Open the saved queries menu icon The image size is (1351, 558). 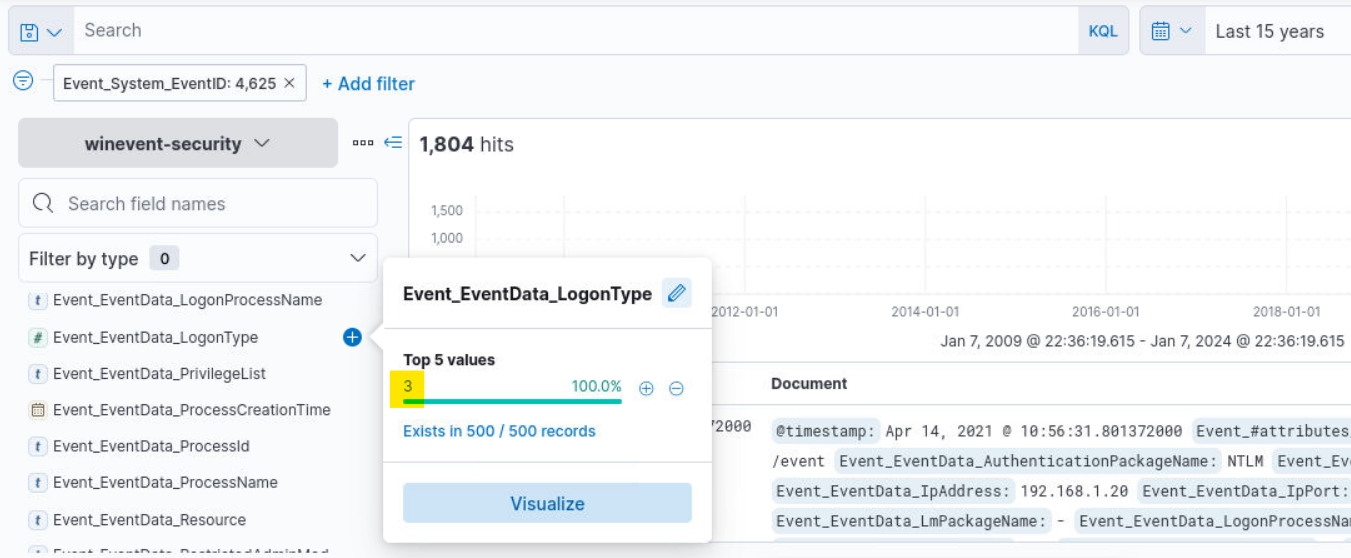[40, 32]
